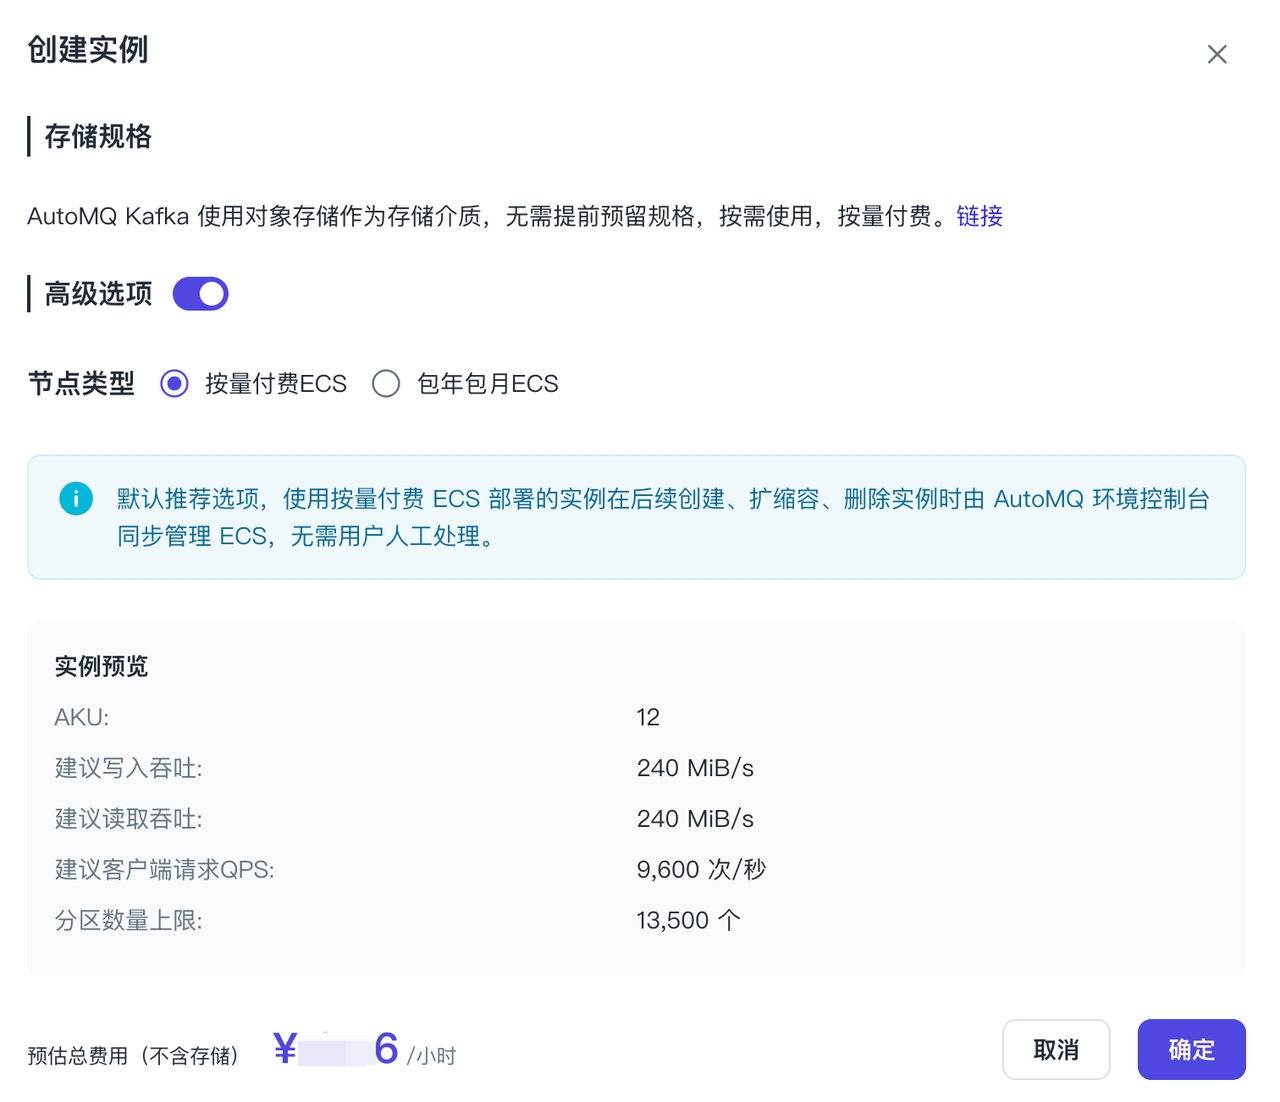The image size is (1280, 1102).
Task: Click the 建议写入吞吐 value 240 MiB/s
Action: click(695, 768)
